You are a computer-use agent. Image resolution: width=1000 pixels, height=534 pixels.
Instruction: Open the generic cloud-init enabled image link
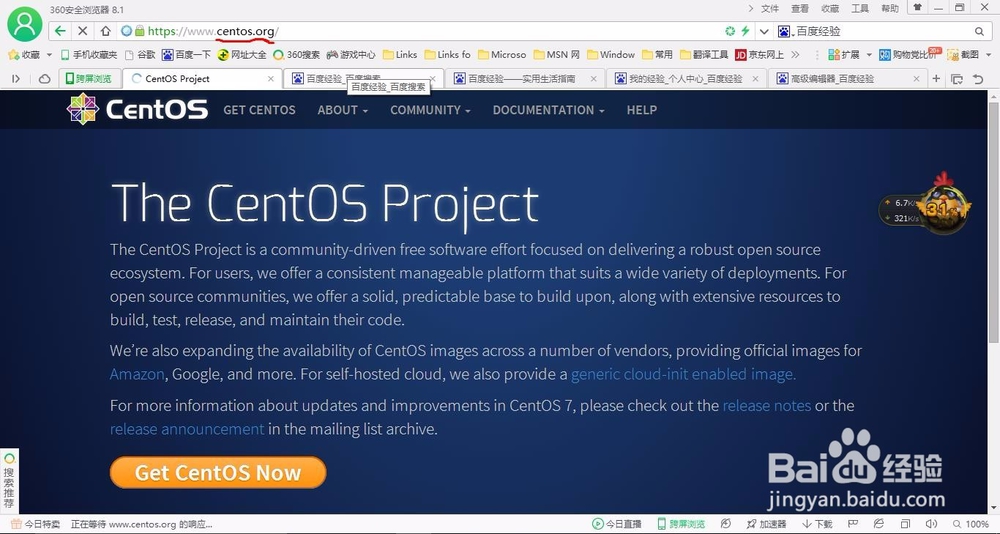[684, 374]
